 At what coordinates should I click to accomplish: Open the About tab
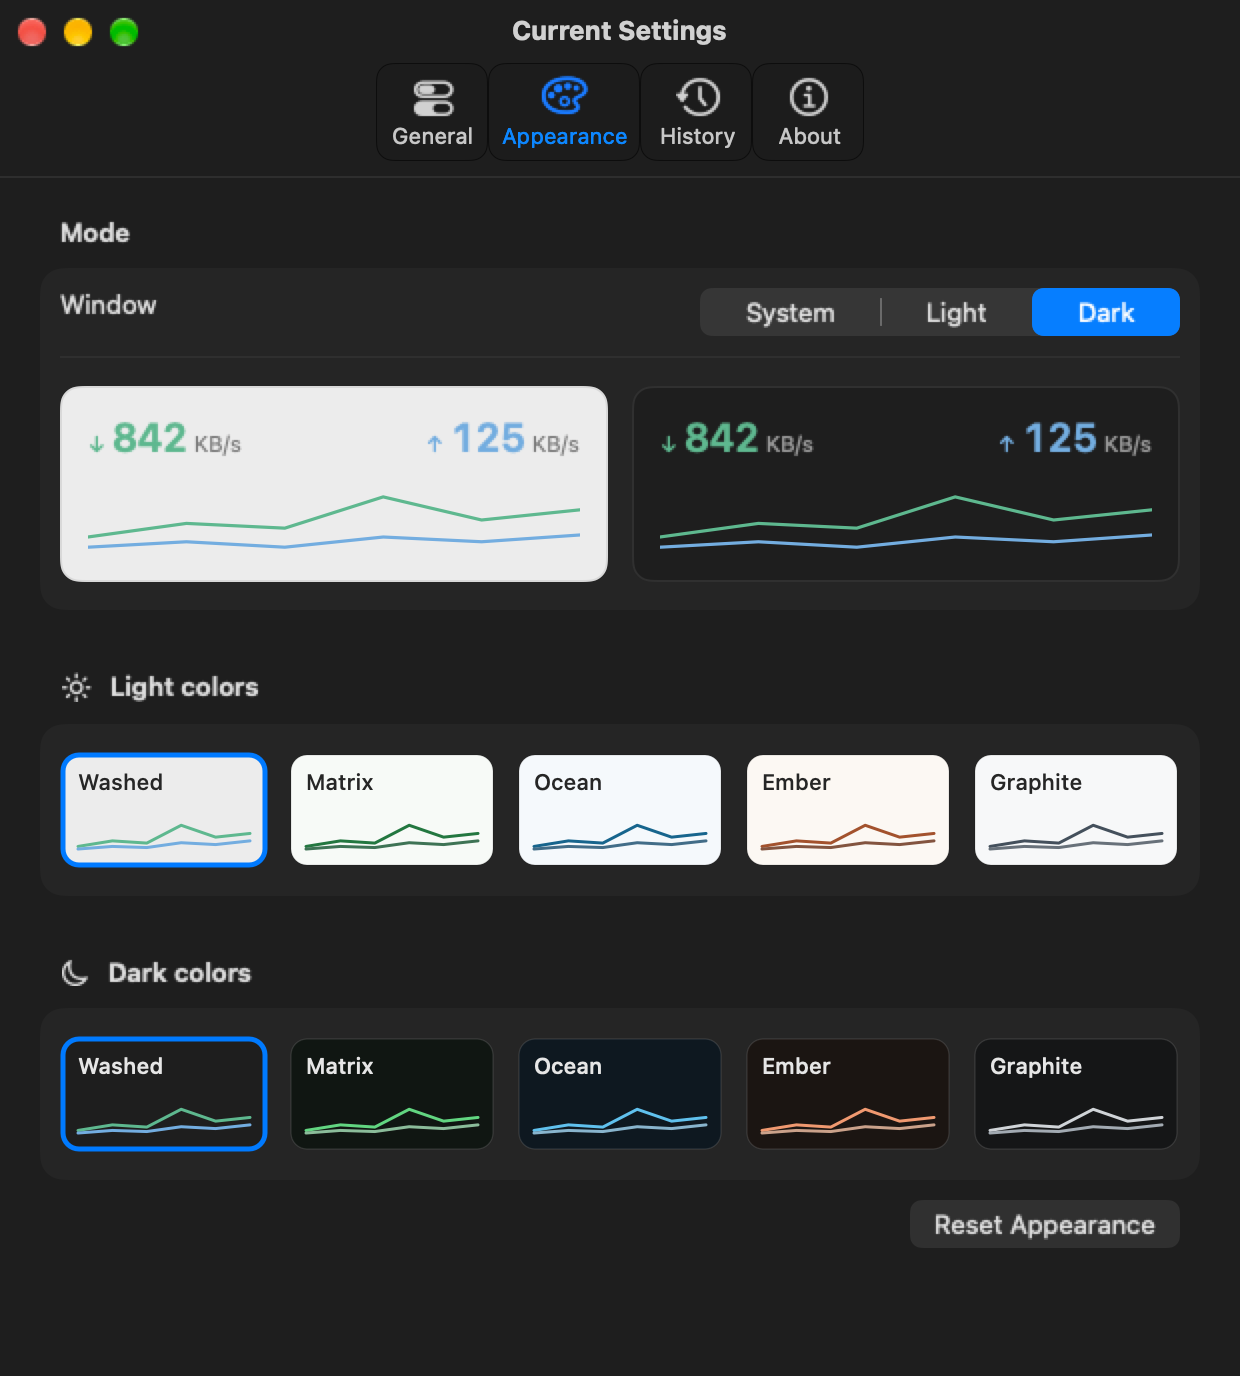coord(809,112)
